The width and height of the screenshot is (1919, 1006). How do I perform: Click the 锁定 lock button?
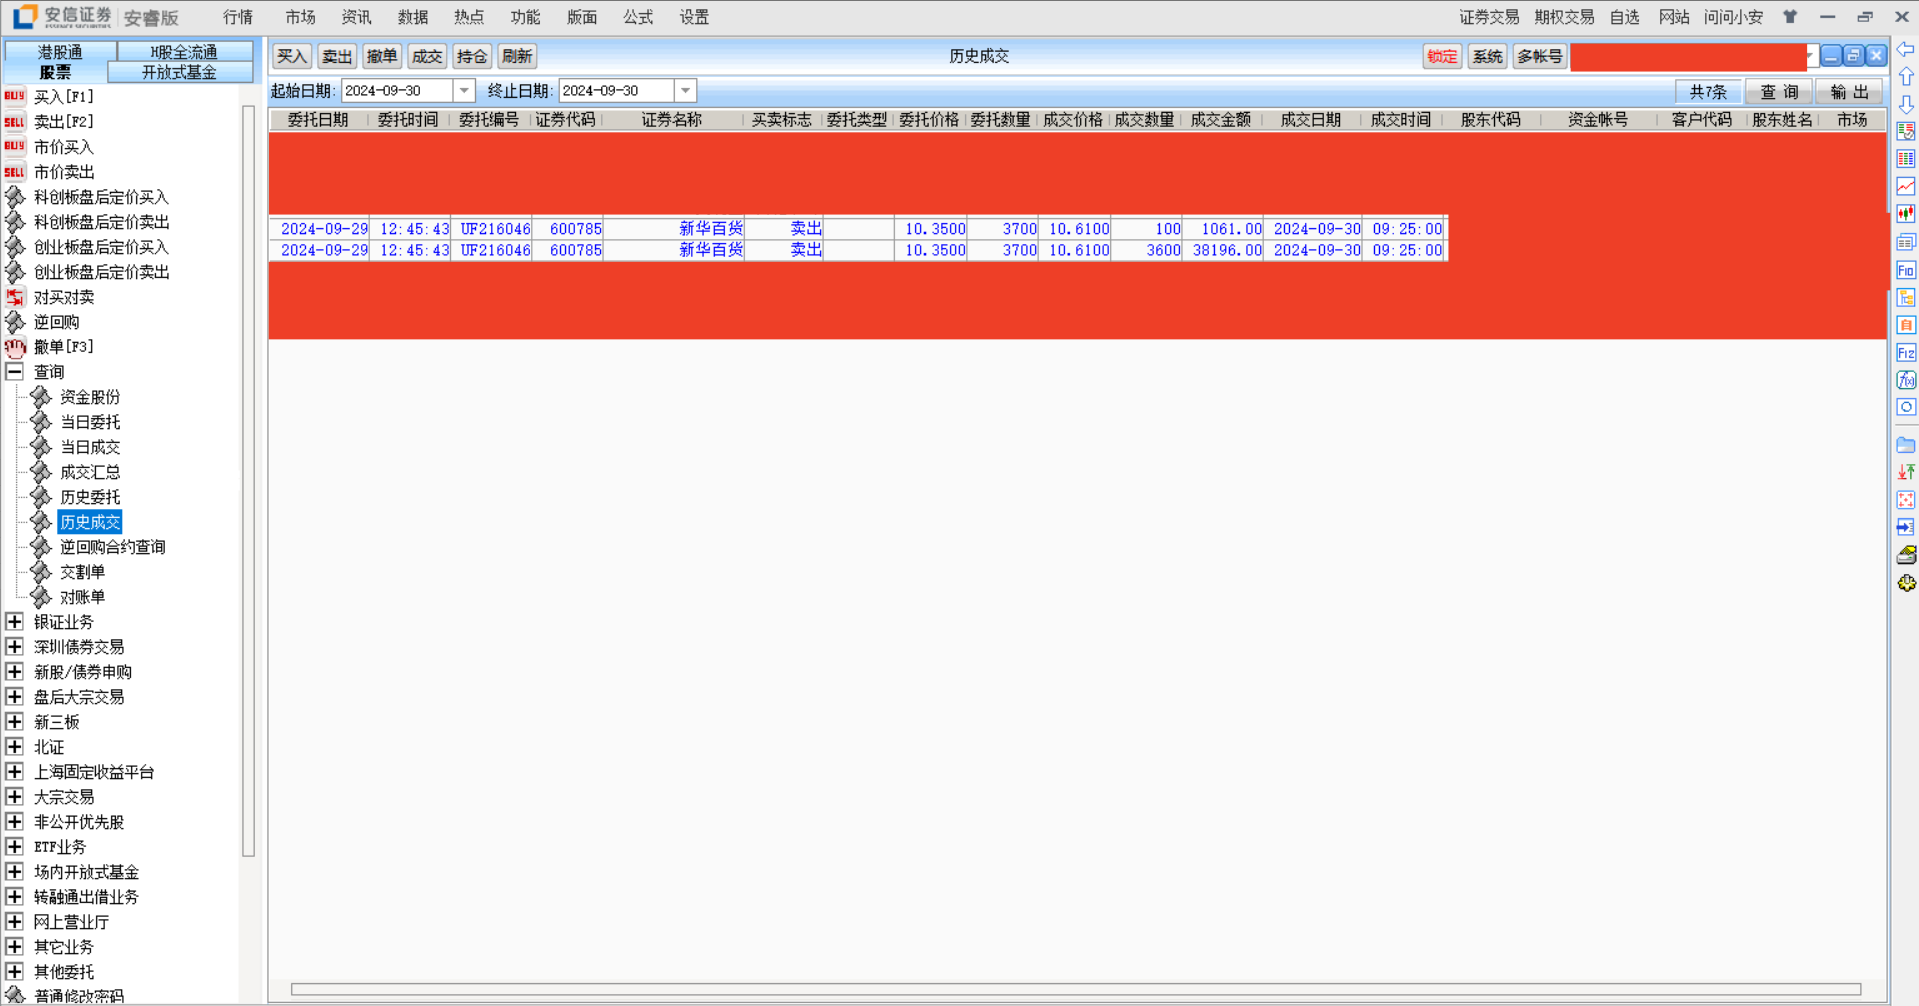tap(1441, 57)
